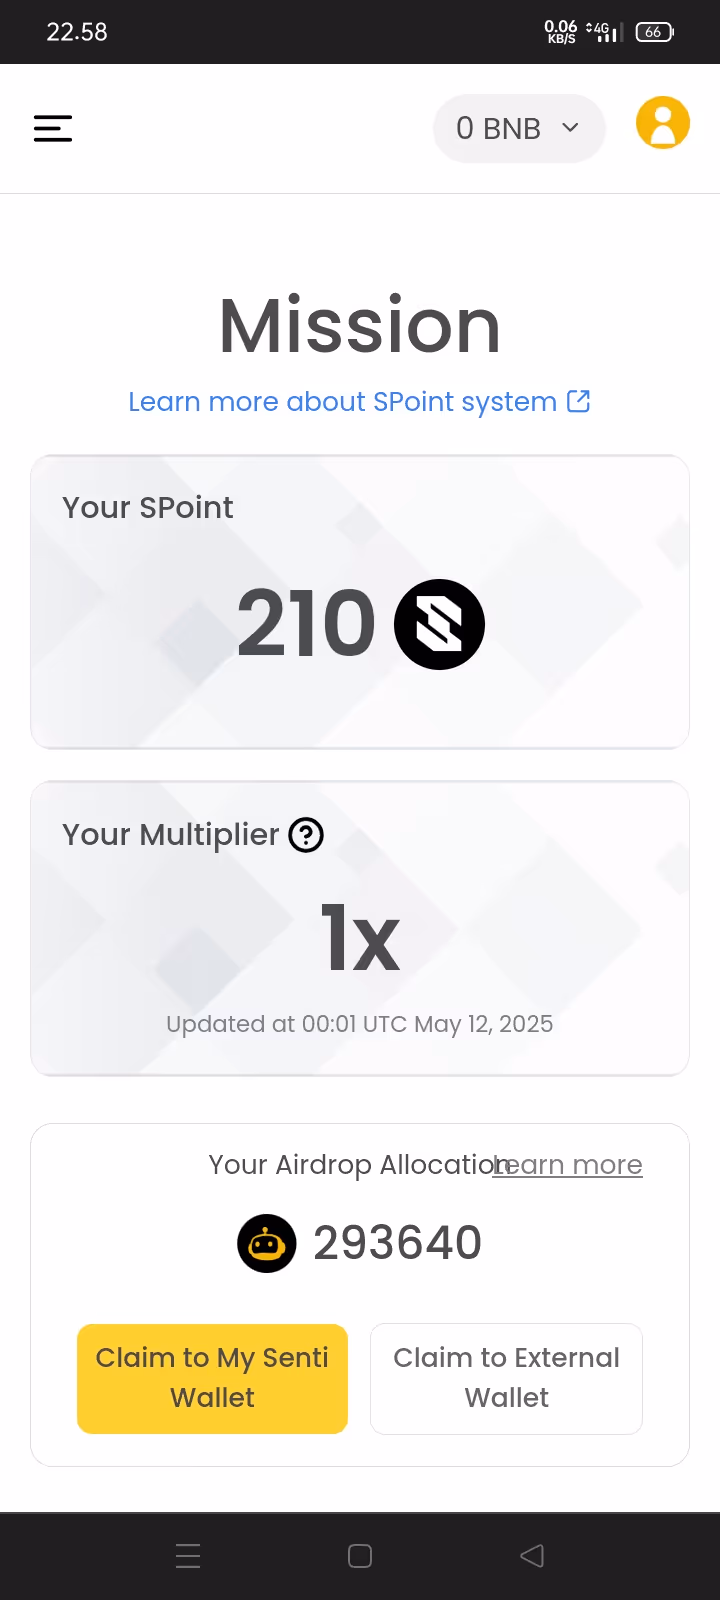Click the Senti bot token icon
This screenshot has width=720, height=1600.
[x=266, y=1243]
